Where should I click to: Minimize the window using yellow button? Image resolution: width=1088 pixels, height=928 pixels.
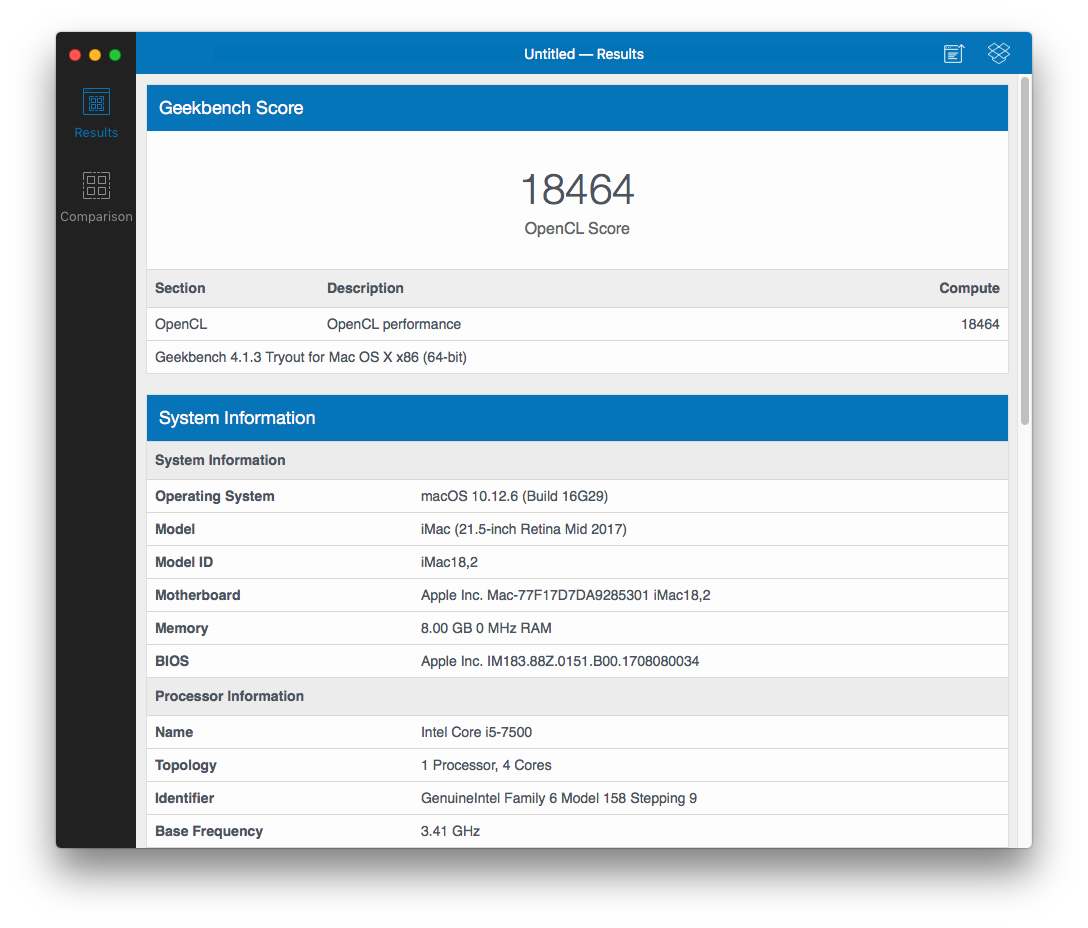[95, 55]
